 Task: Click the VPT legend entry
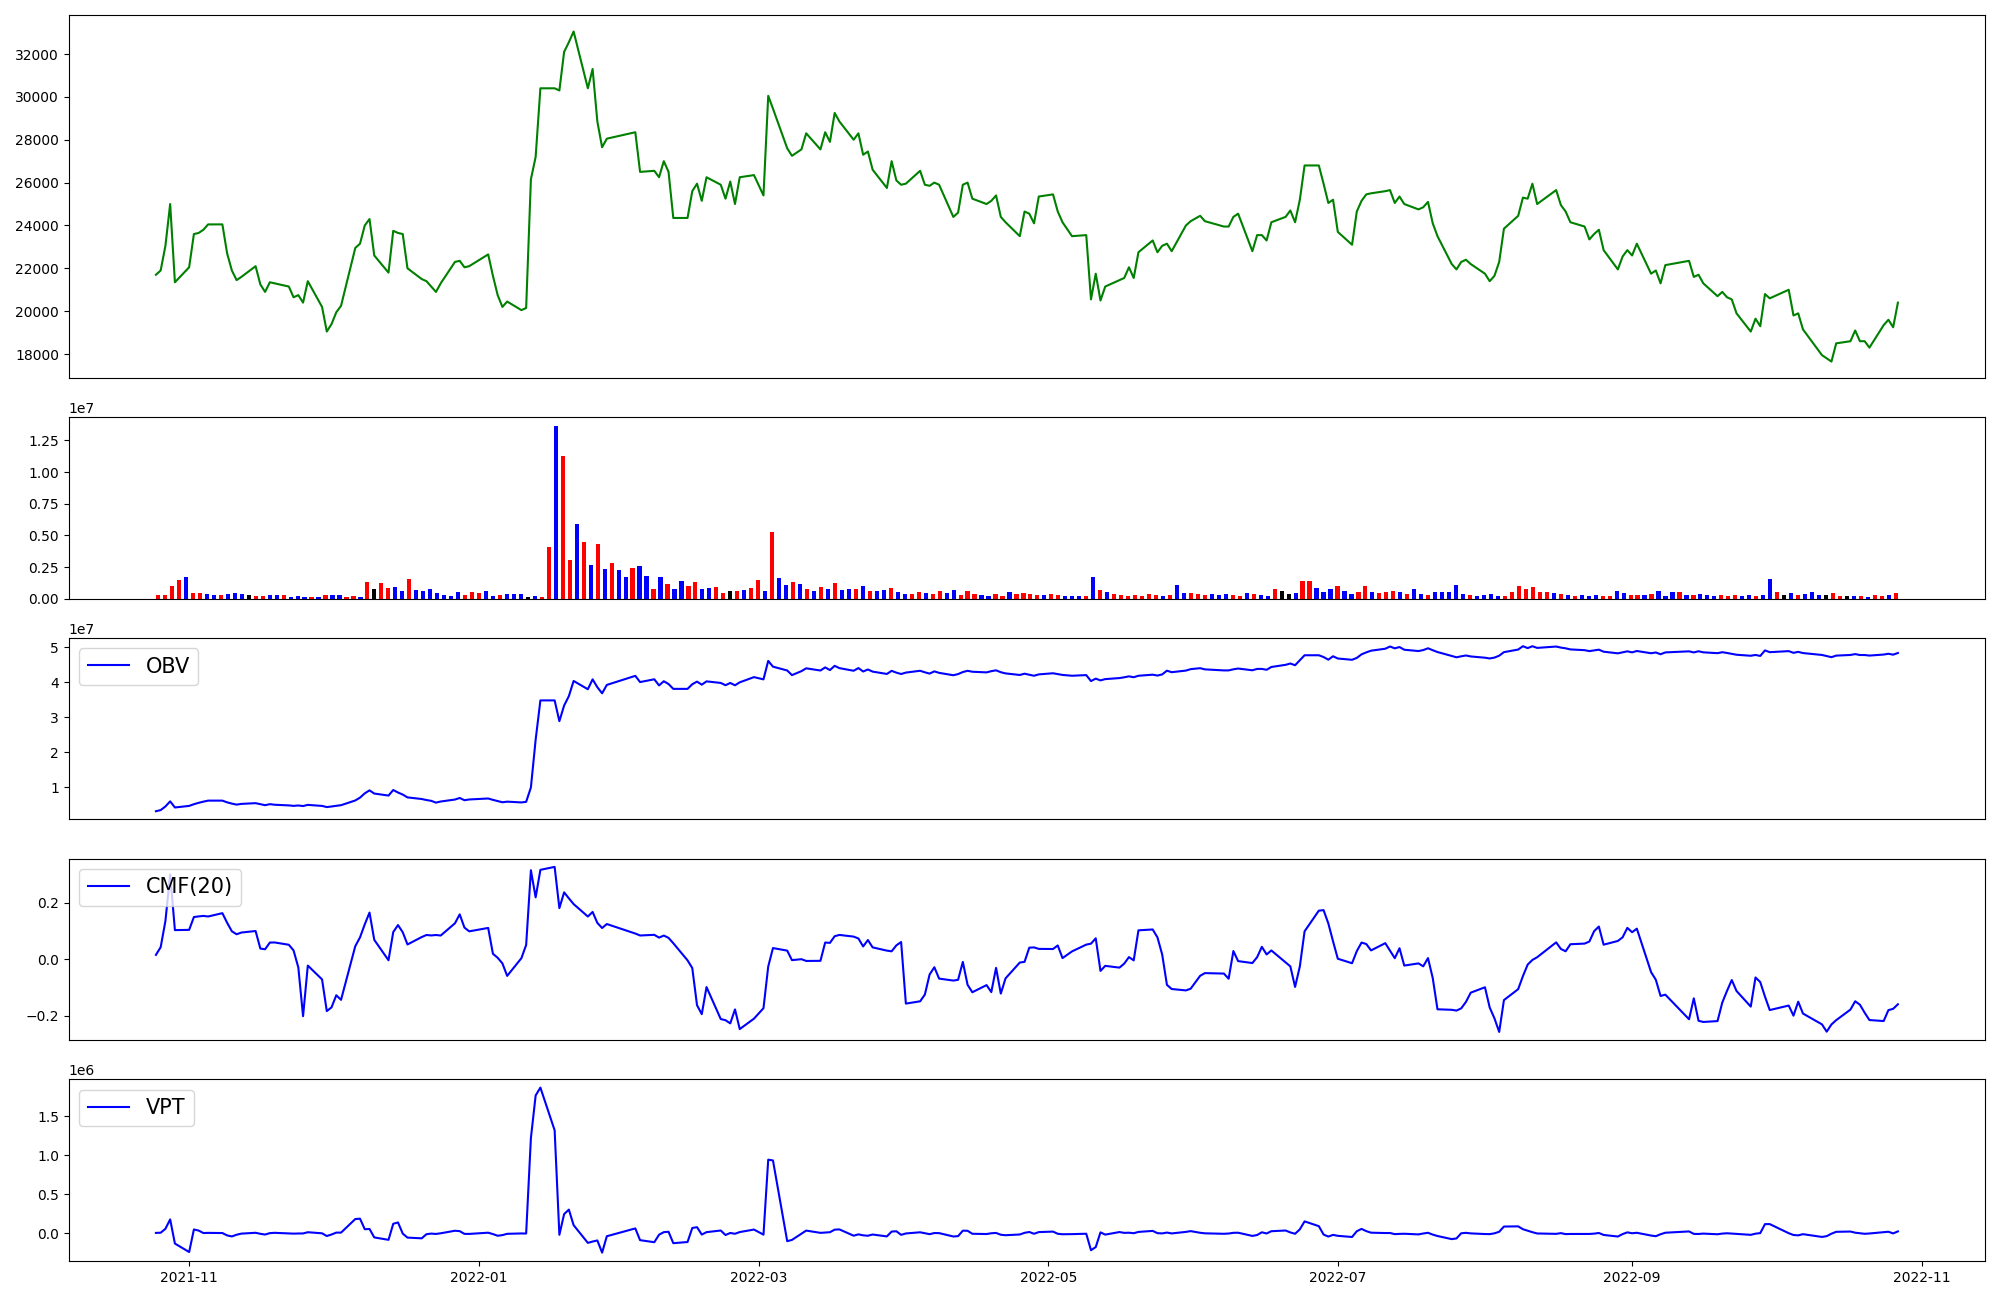click(164, 1107)
